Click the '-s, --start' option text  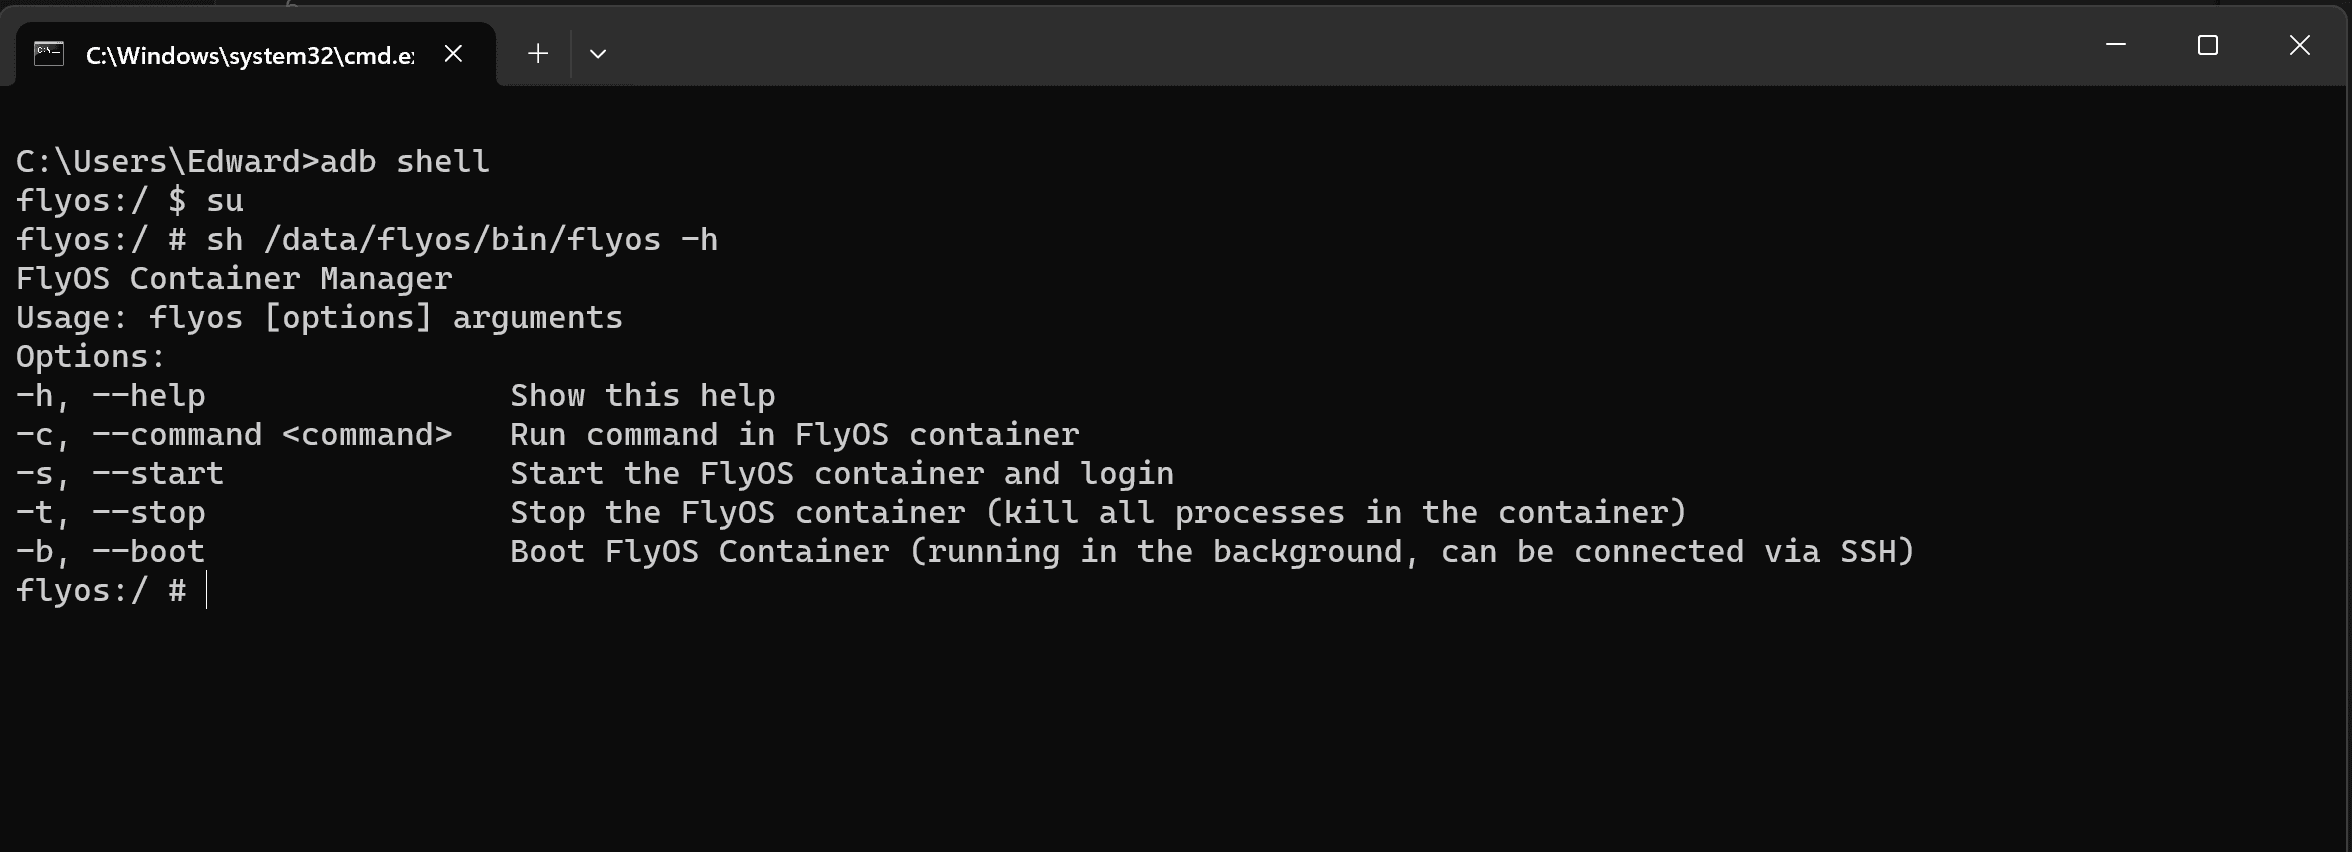click(x=120, y=473)
